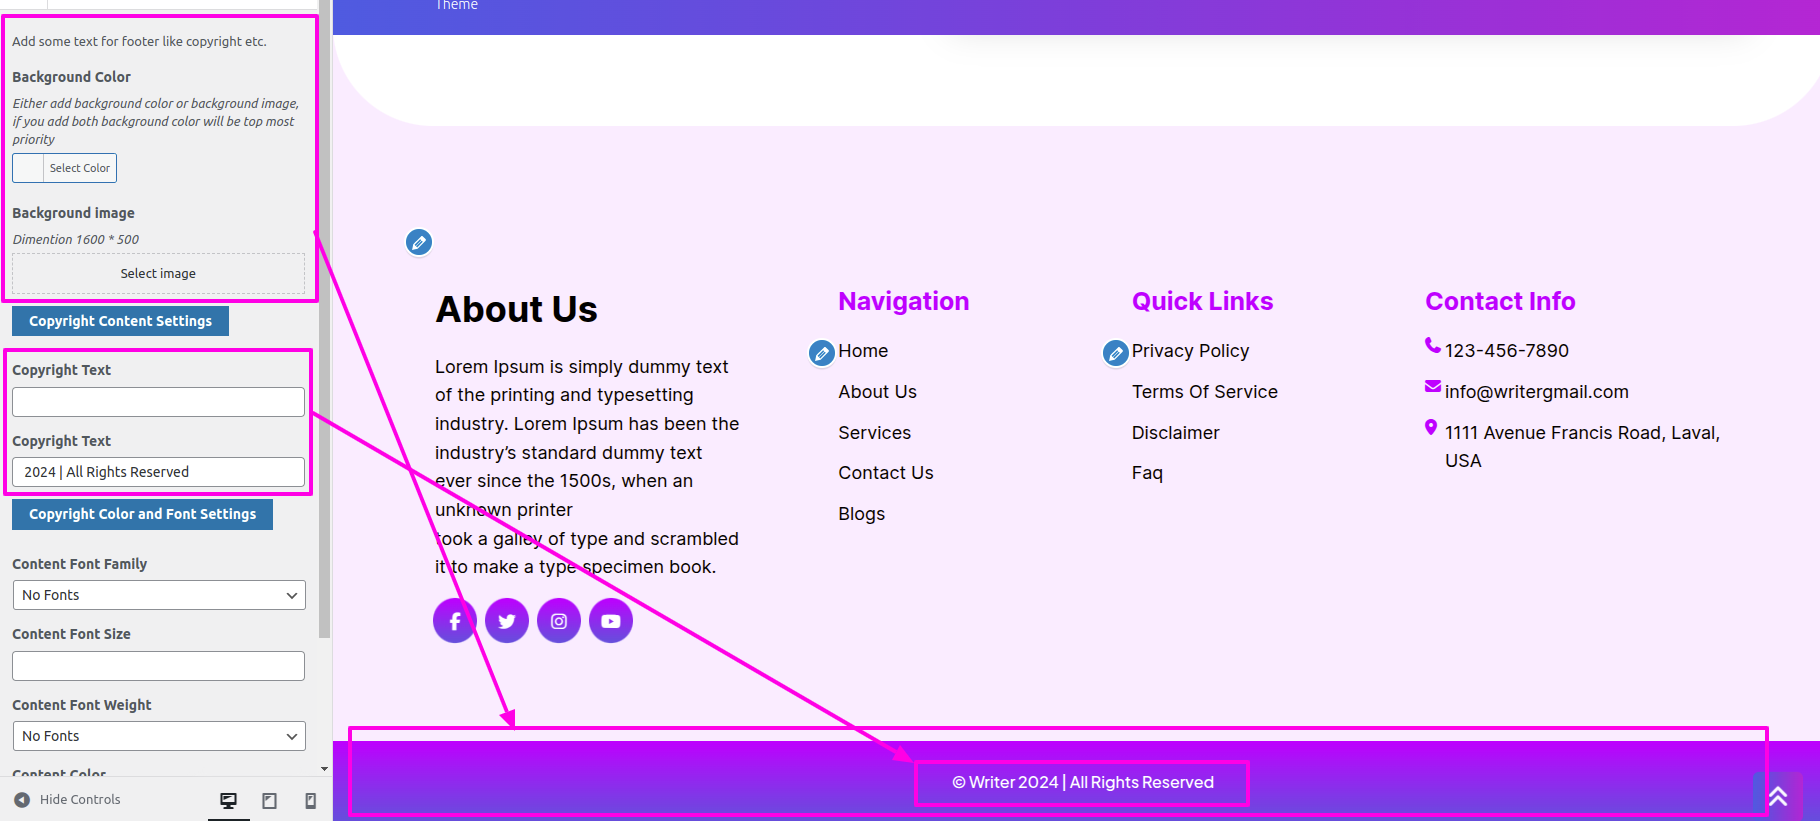The height and width of the screenshot is (821, 1820).
Task: Click the Select image button
Action: (x=158, y=273)
